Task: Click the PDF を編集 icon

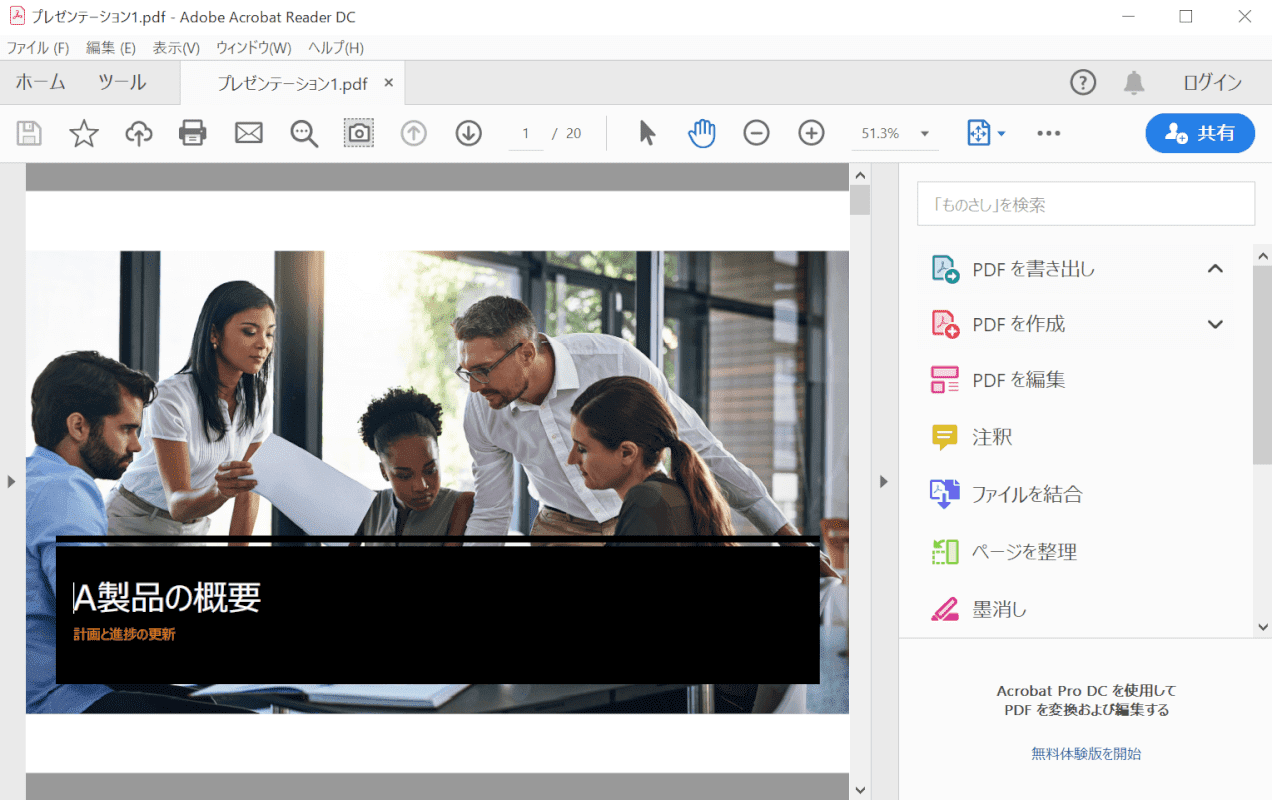Action: (945, 380)
